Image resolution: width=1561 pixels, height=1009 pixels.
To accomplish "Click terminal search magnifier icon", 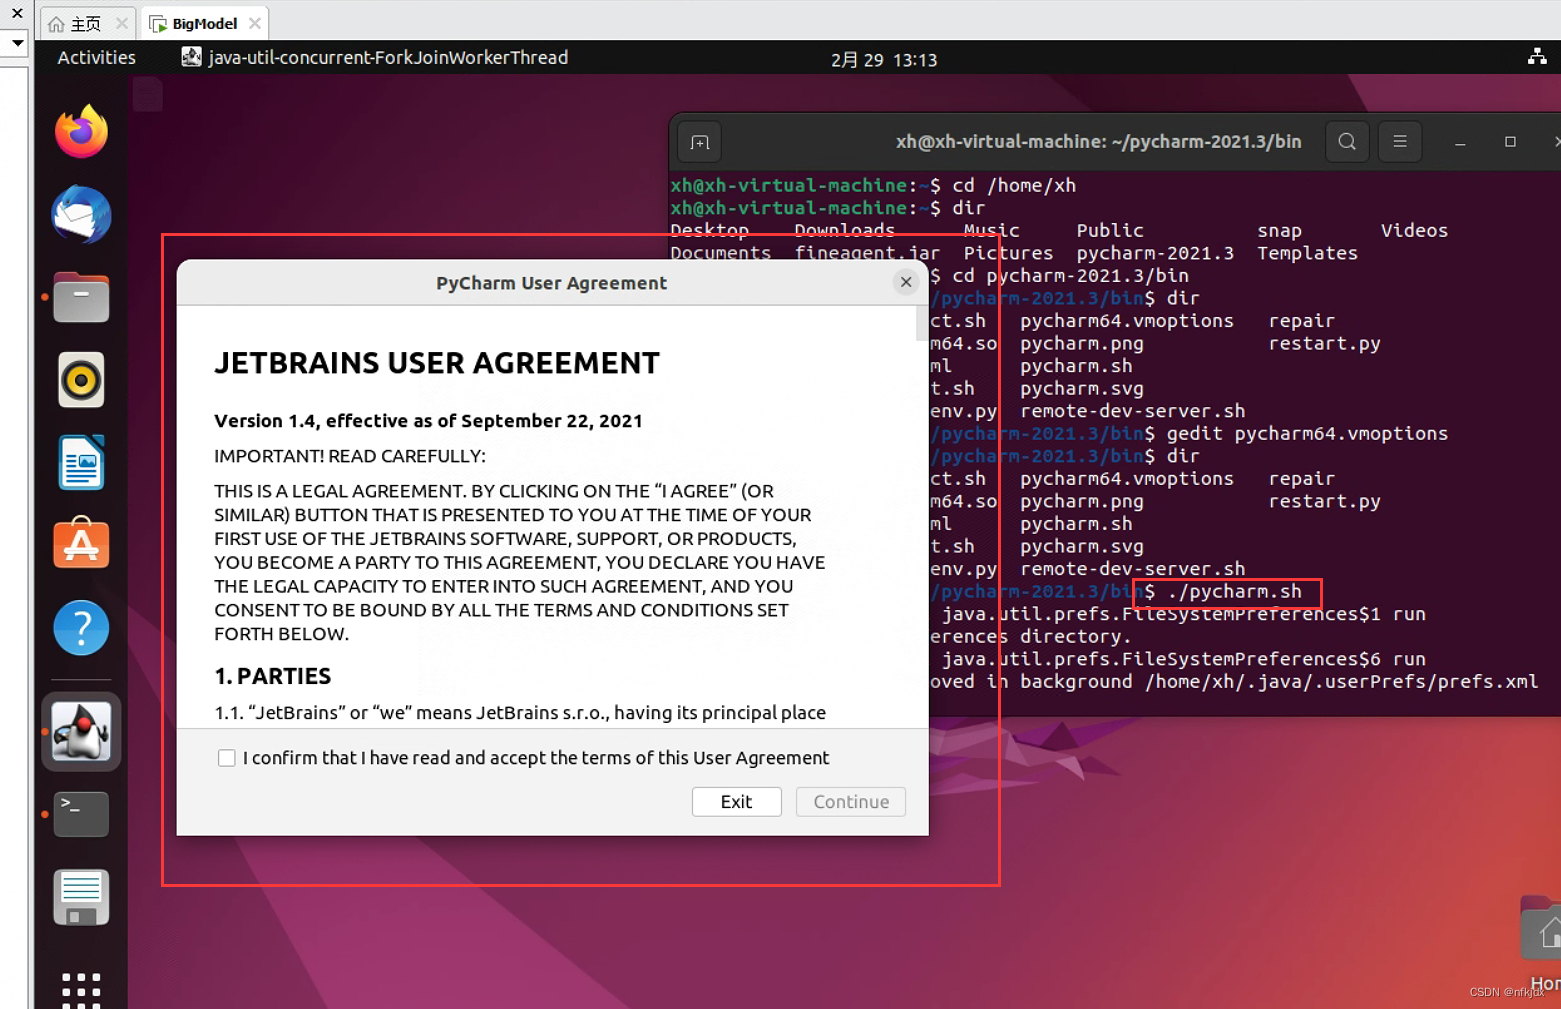I will tap(1347, 142).
